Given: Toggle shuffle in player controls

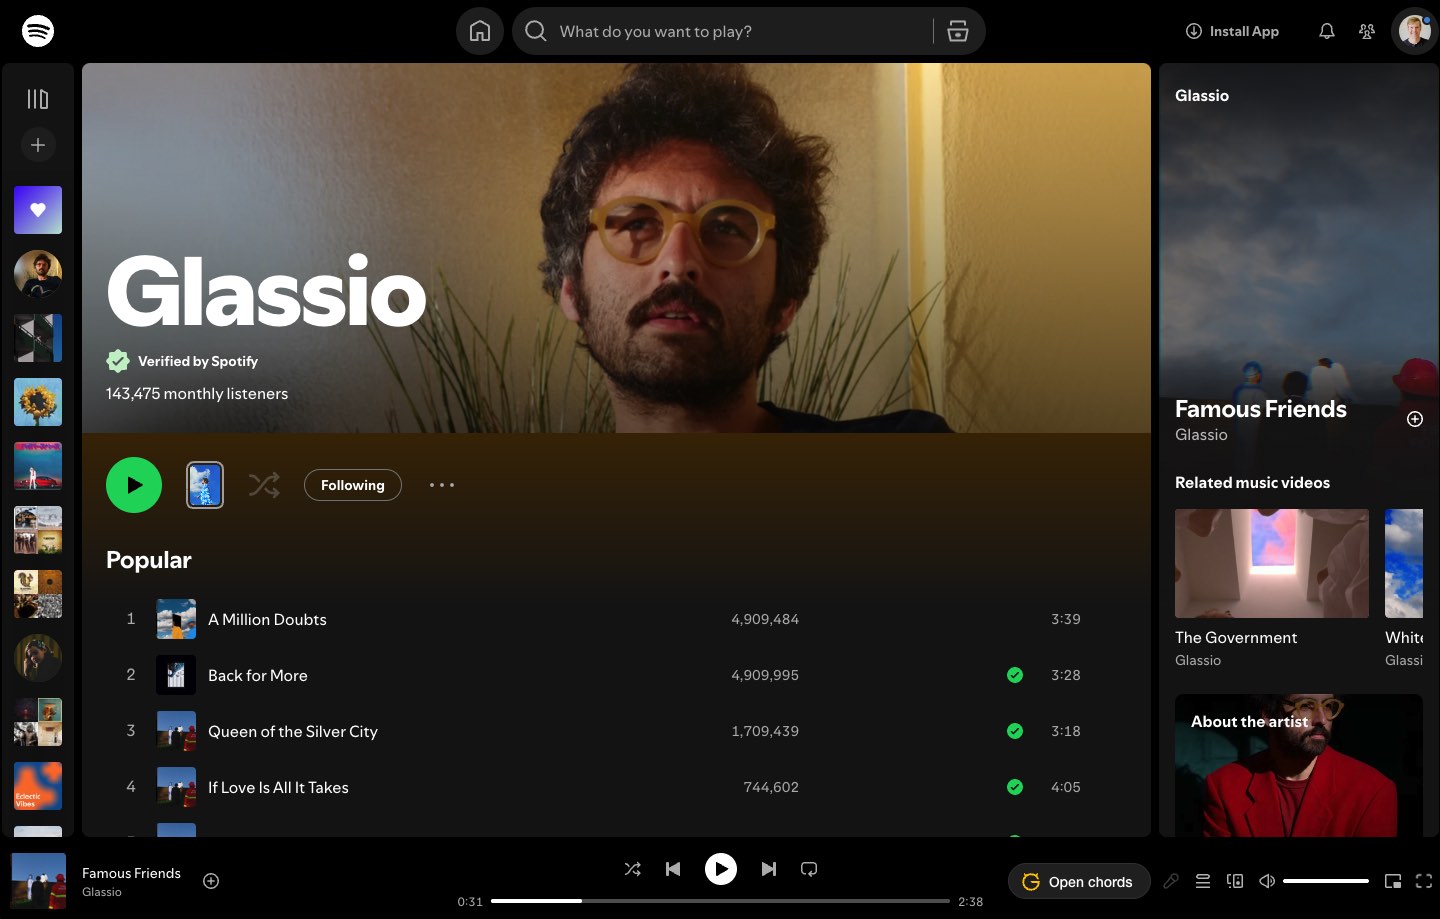Looking at the screenshot, I should [633, 869].
